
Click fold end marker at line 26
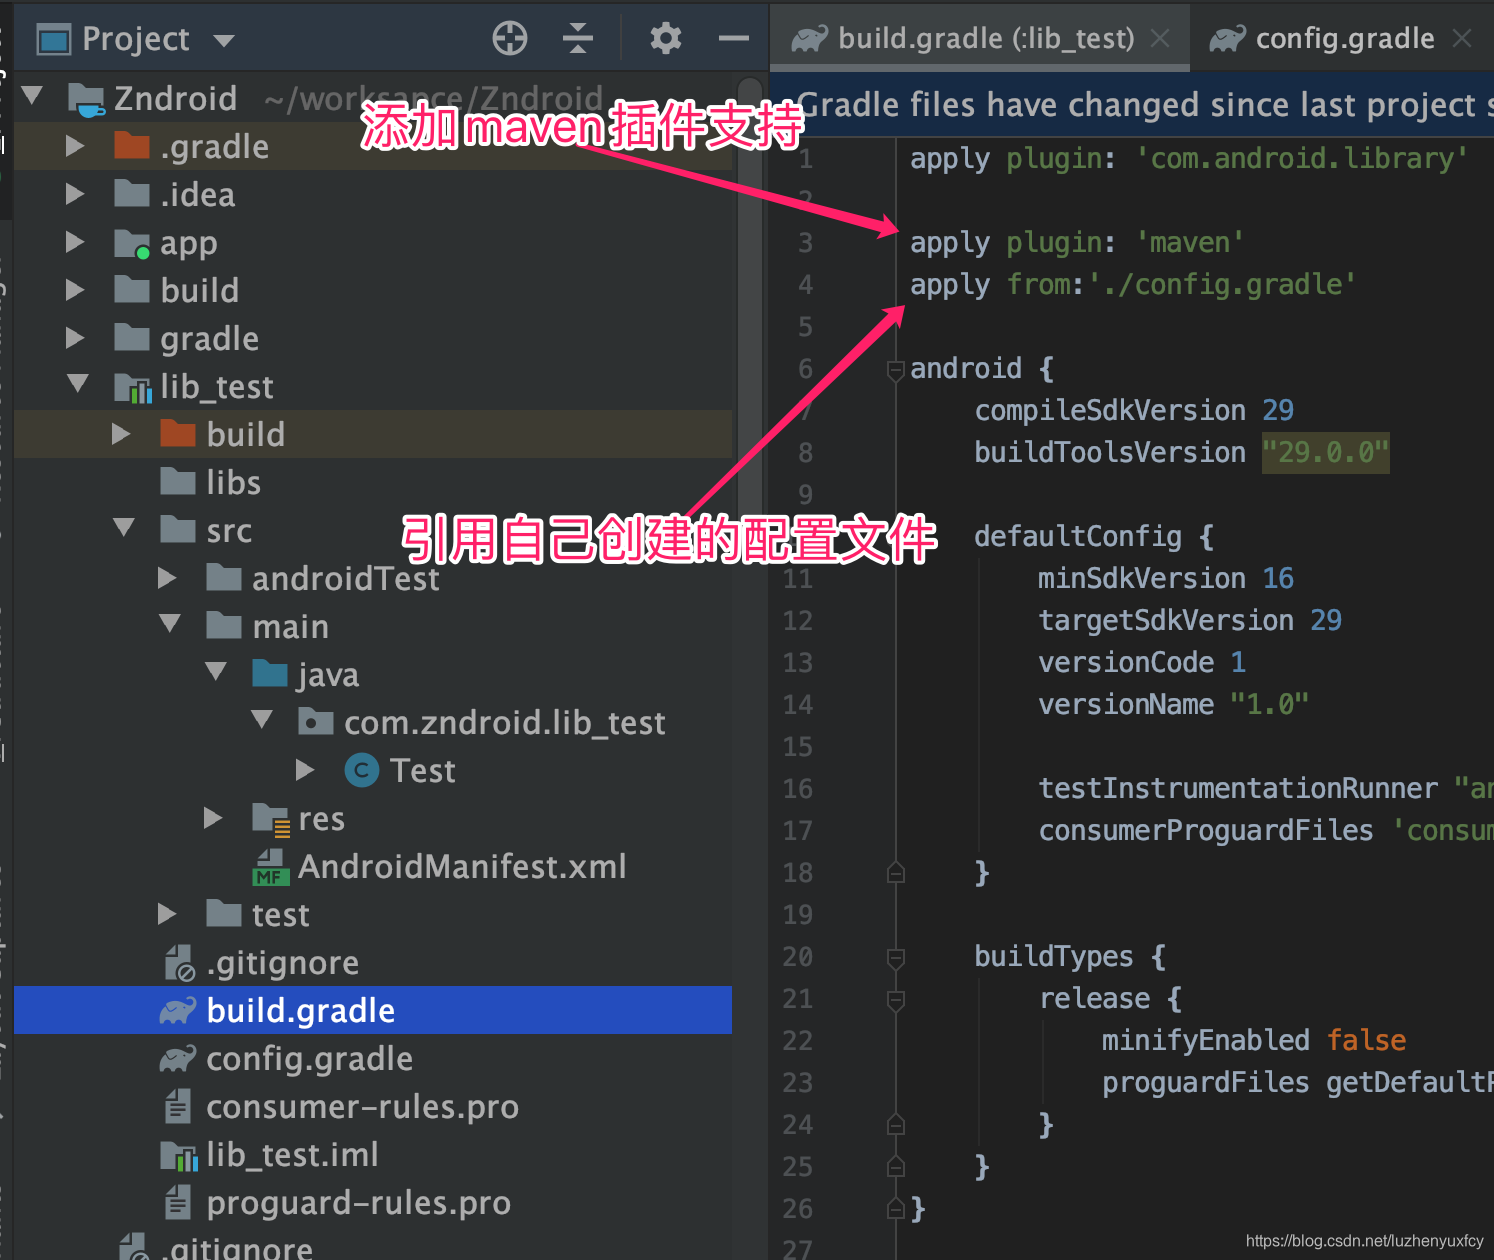(896, 1210)
